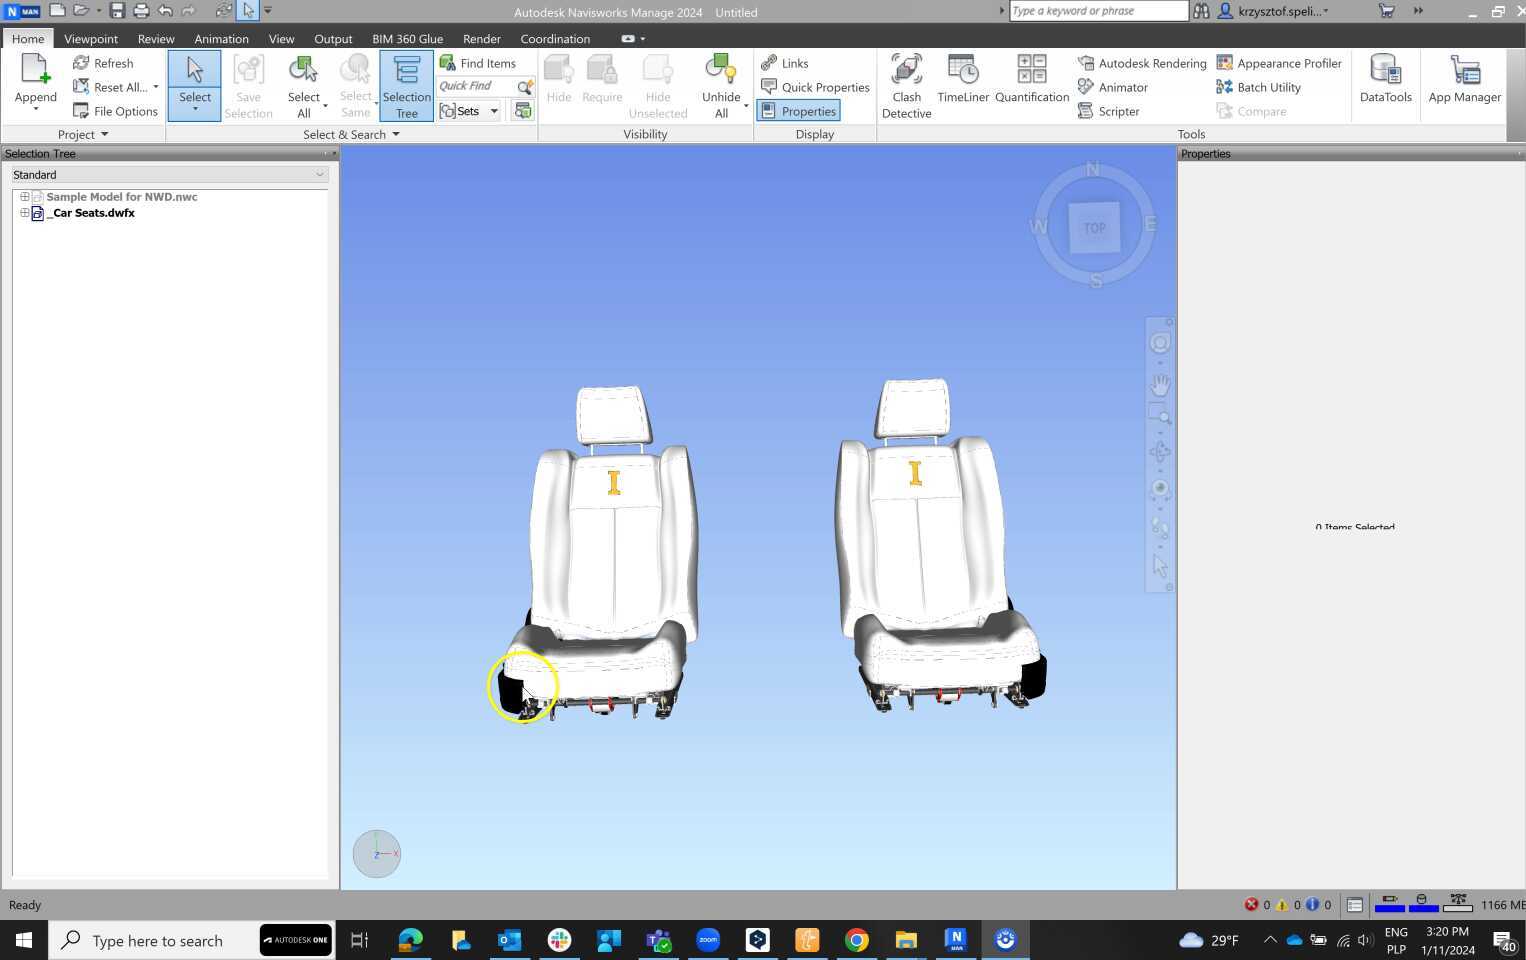1526x960 pixels.
Task: Open the Standard selection tree dropdown
Action: 318,174
